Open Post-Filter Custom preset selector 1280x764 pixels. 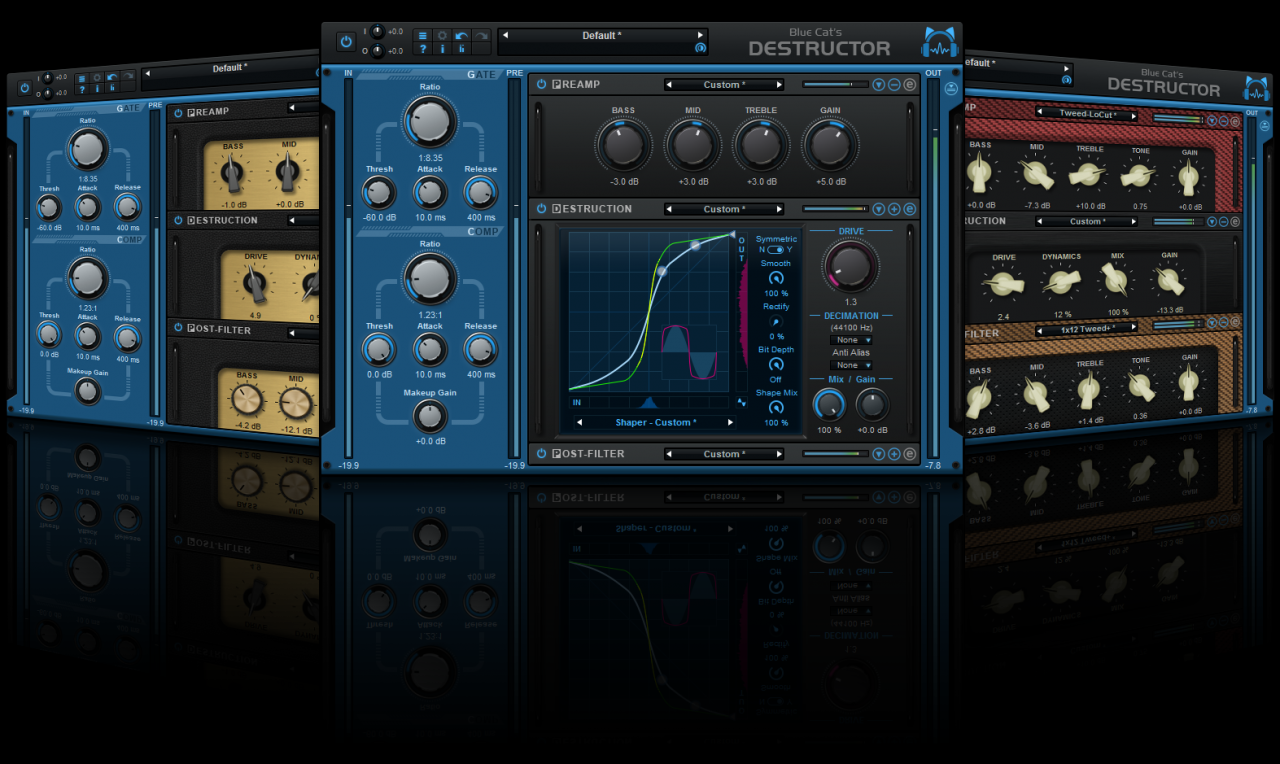pos(724,454)
